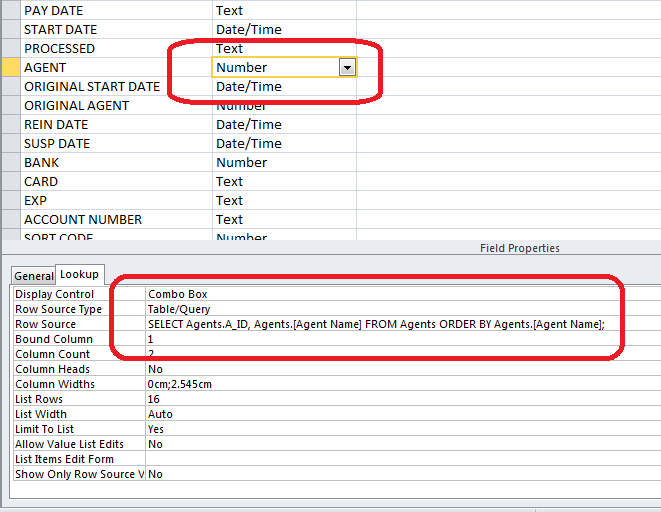
Task: Click the Column Heads property label
Action: click(x=53, y=369)
